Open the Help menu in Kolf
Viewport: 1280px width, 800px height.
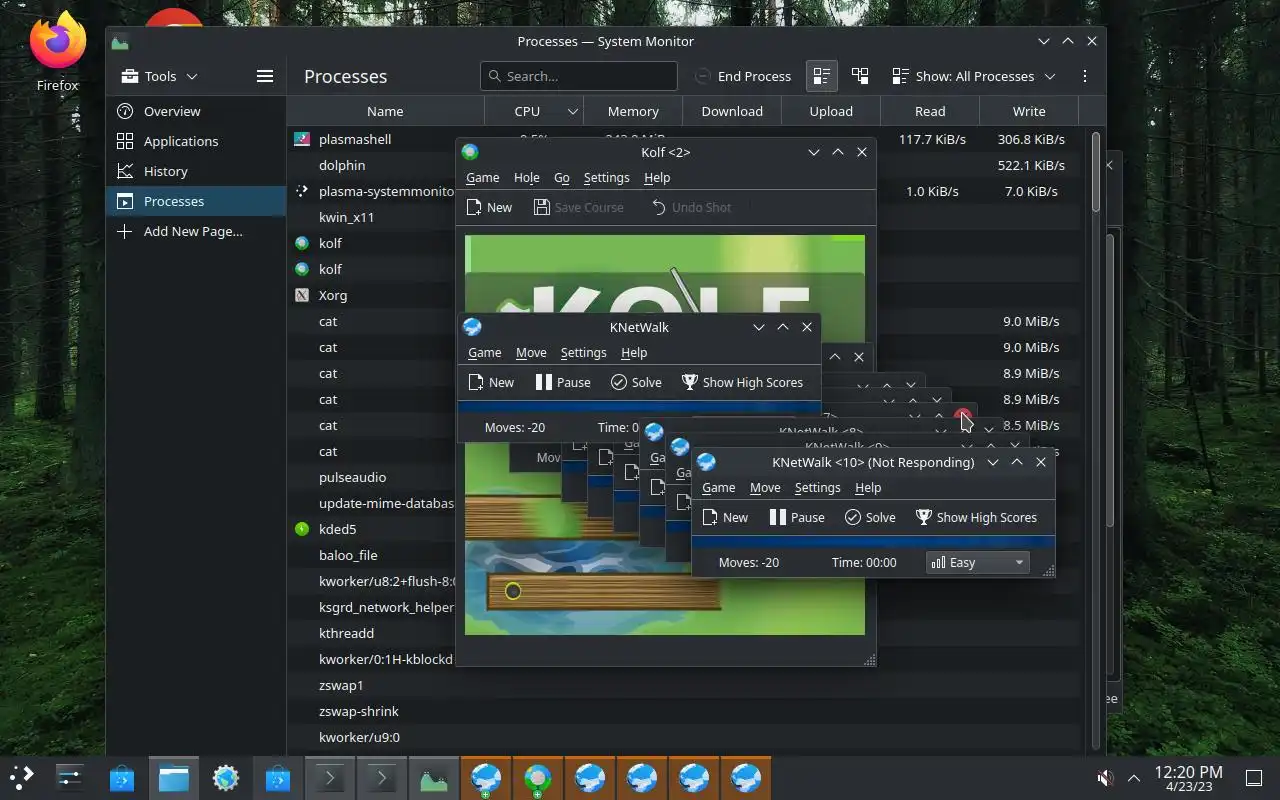click(x=657, y=177)
